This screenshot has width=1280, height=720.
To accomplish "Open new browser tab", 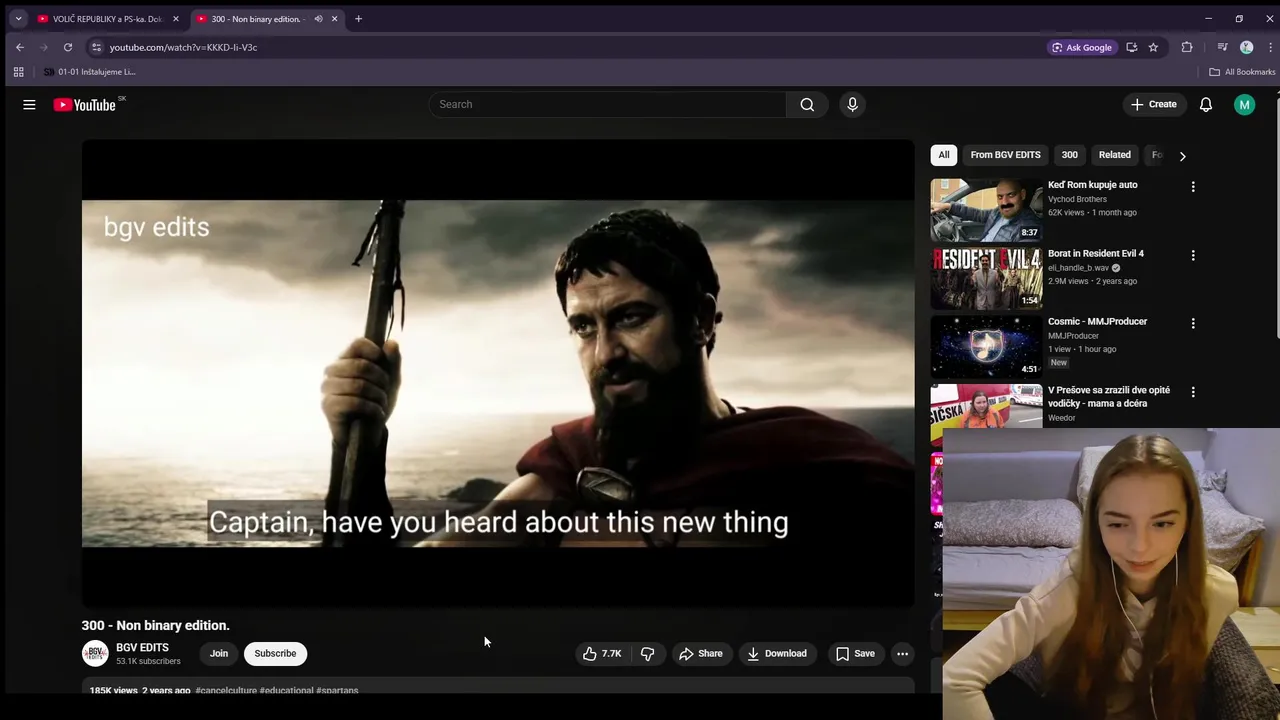I will (x=358, y=18).
